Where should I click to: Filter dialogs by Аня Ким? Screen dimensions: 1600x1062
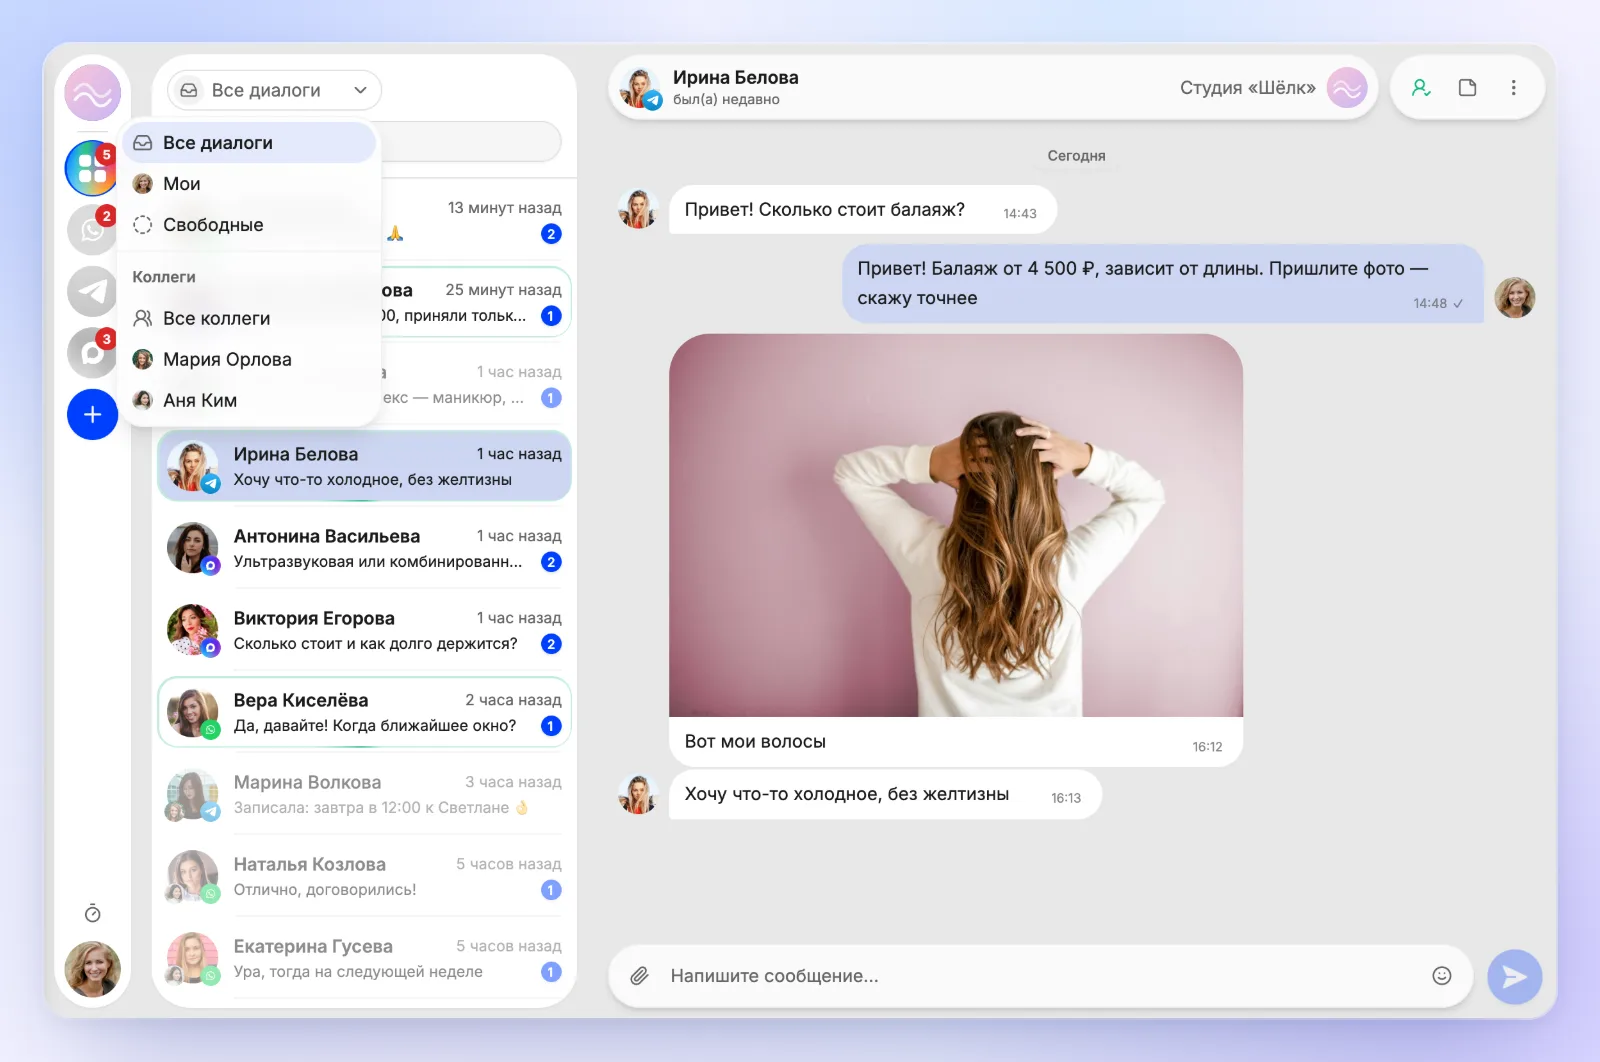coord(250,400)
